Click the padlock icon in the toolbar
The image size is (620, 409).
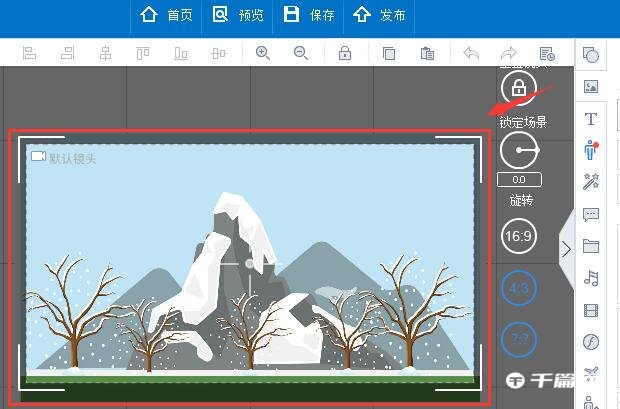(x=344, y=53)
